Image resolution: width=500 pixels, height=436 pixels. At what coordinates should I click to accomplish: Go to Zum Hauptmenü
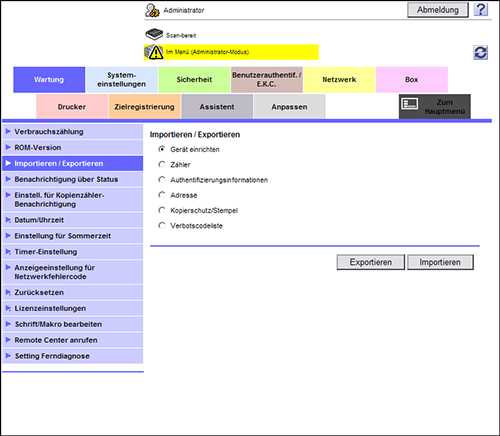(x=435, y=107)
